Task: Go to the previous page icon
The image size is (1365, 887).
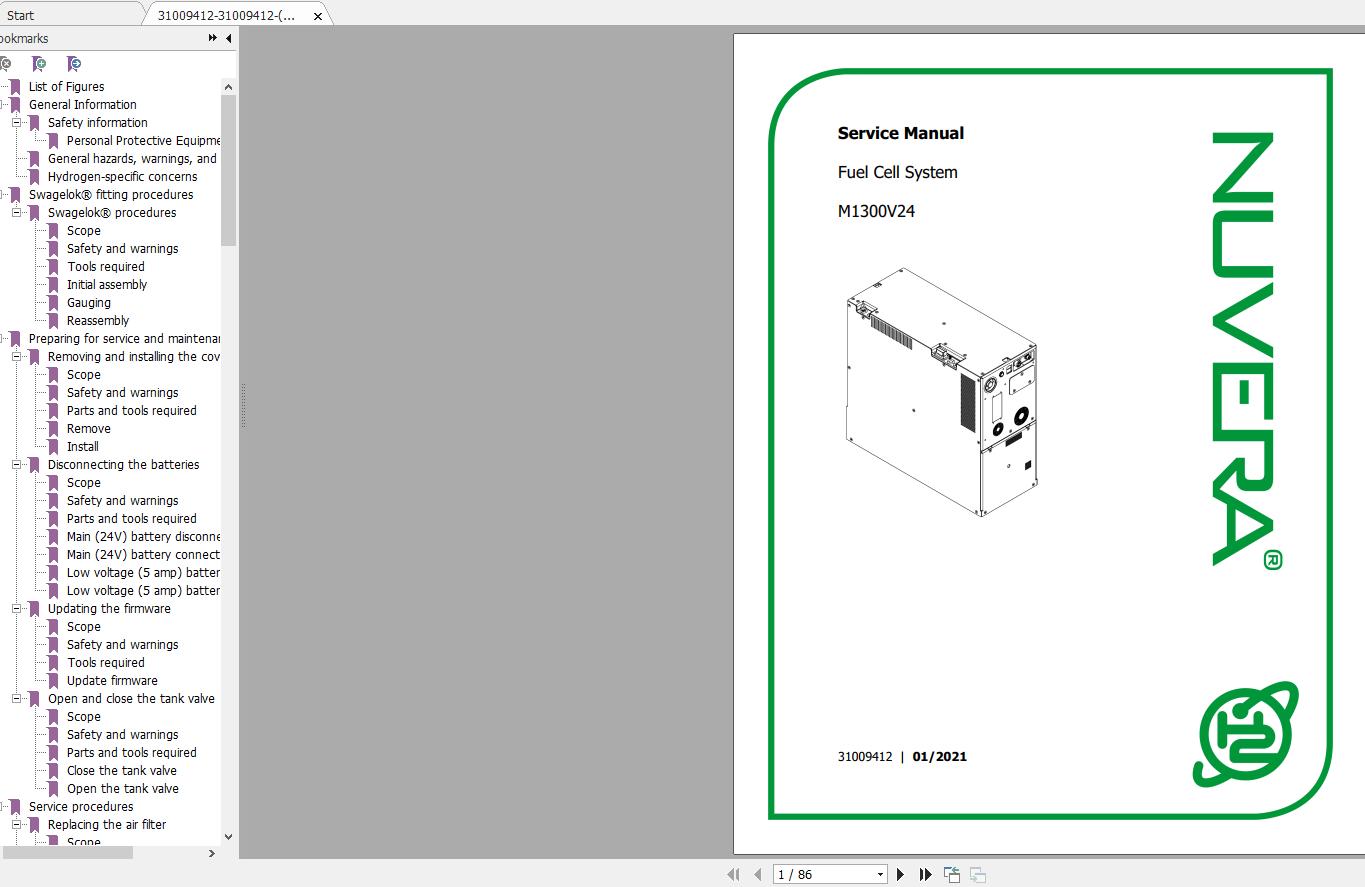Action: click(757, 873)
